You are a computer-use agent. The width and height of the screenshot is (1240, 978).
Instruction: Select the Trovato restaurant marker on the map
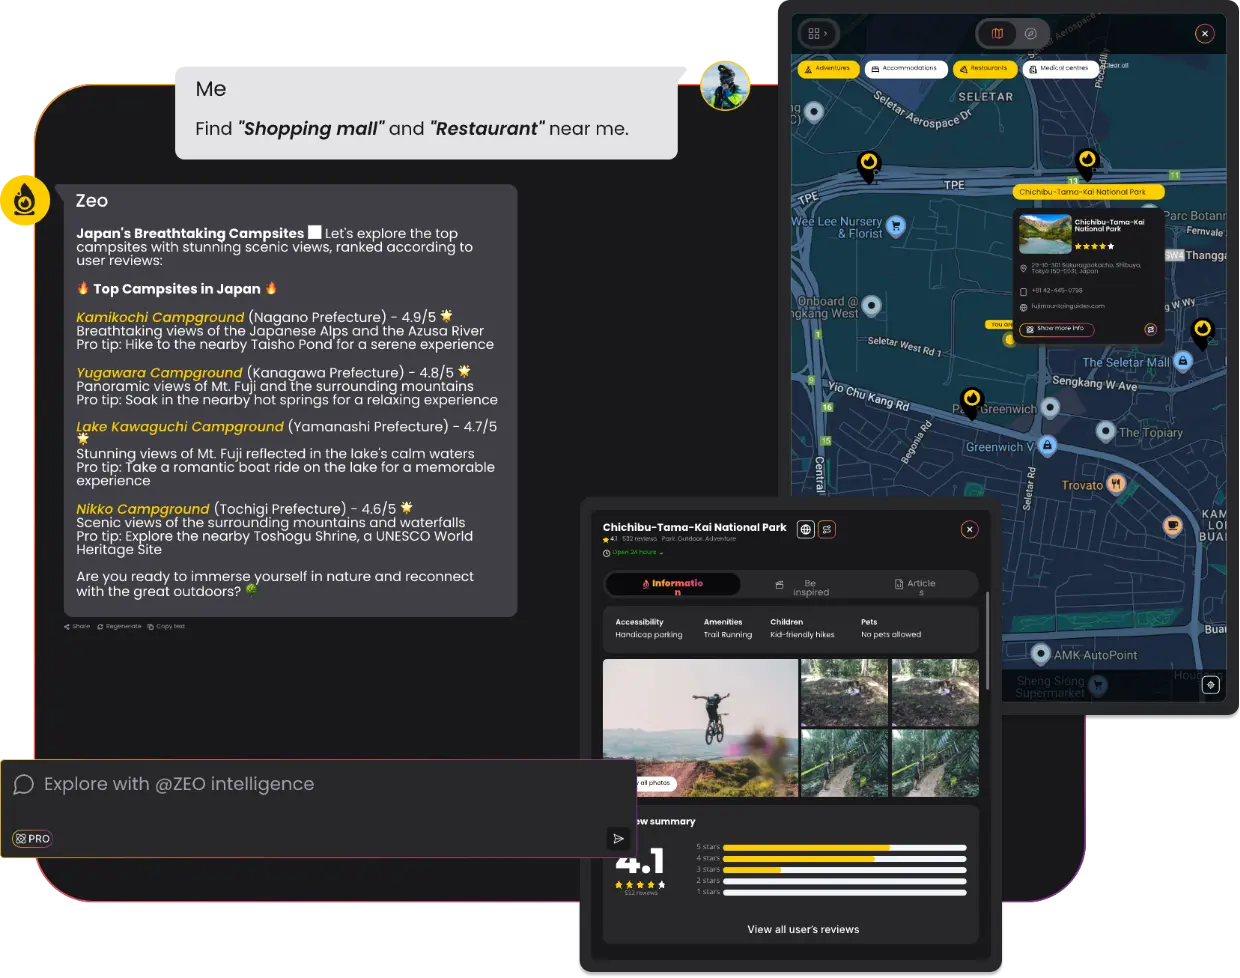click(1116, 485)
